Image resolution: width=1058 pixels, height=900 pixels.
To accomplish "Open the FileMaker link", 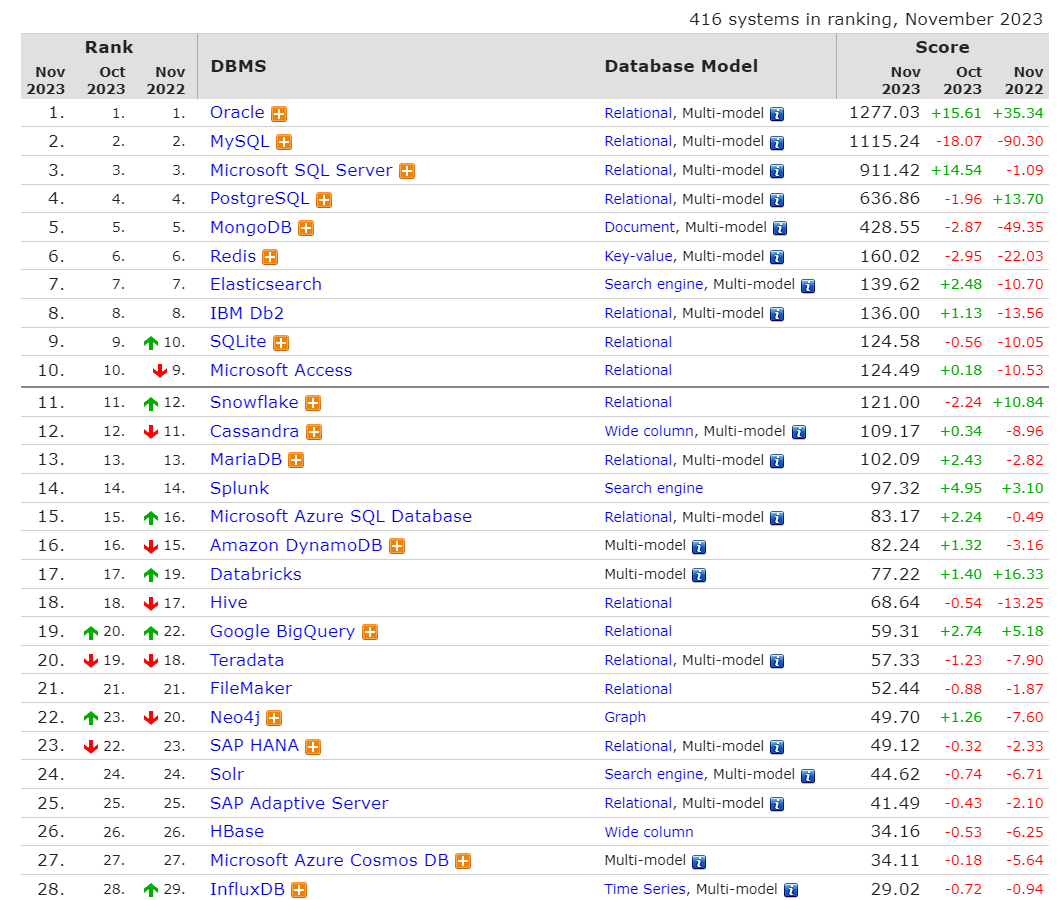I will (251, 689).
